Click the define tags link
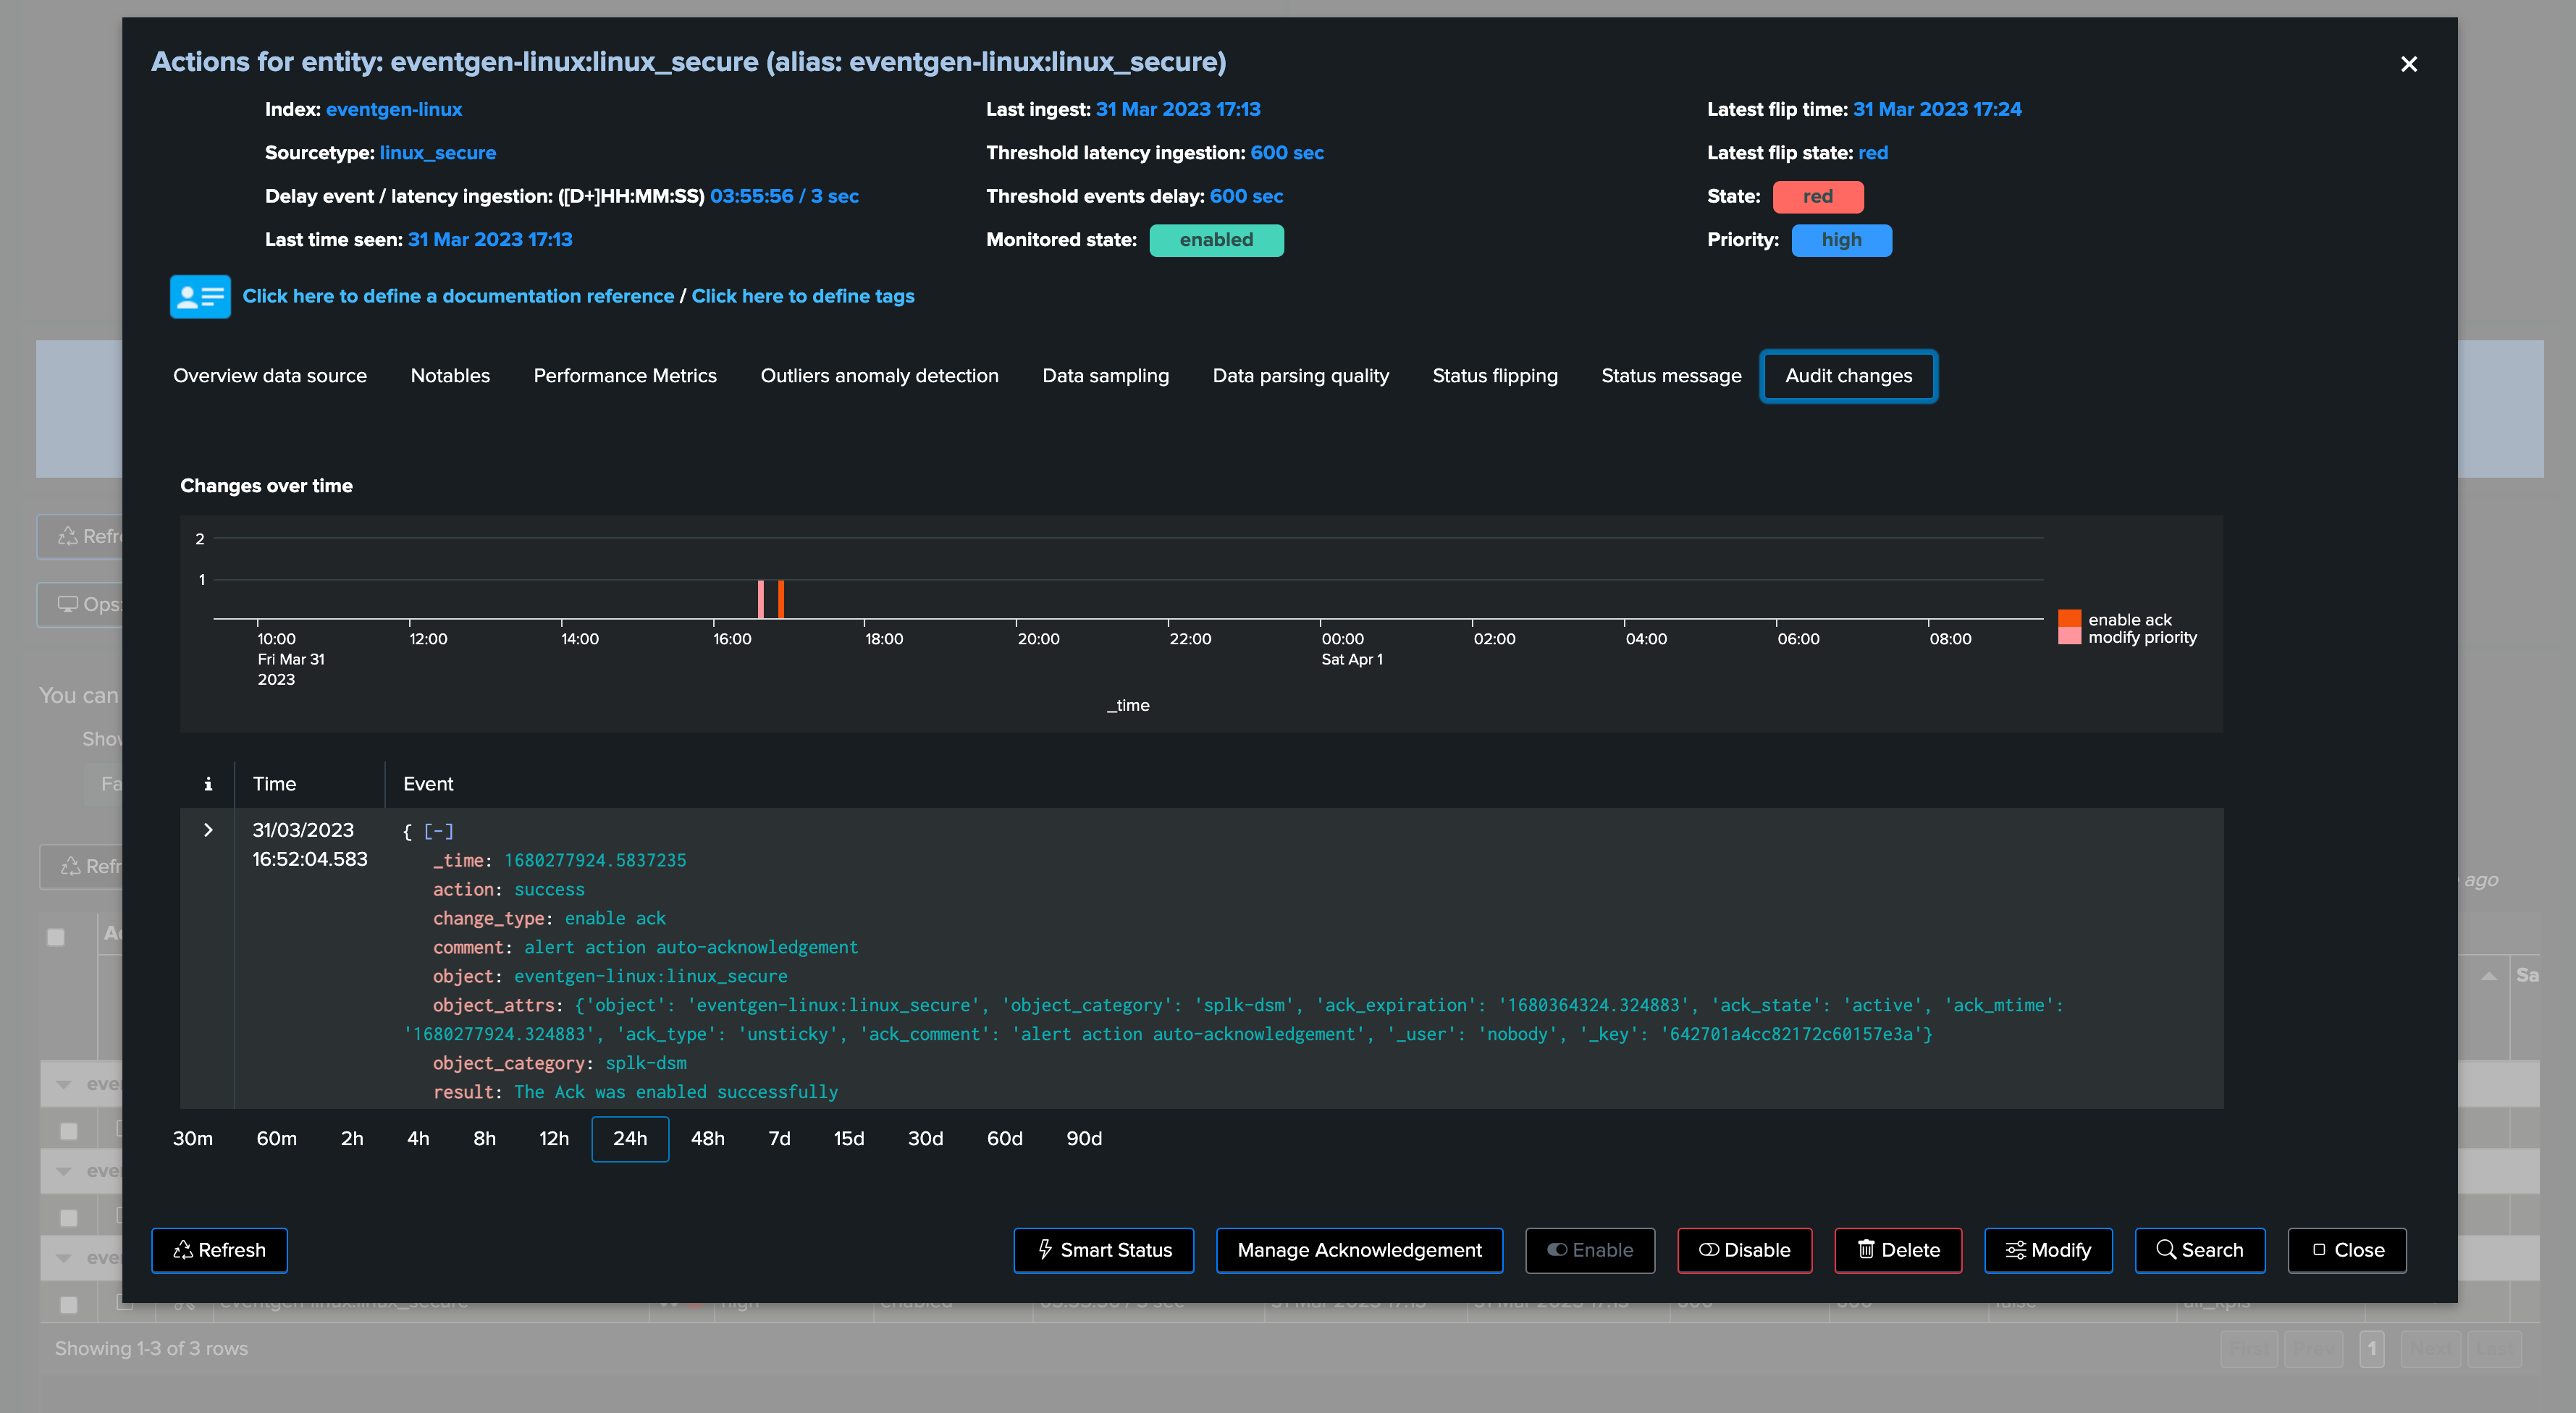This screenshot has height=1413, width=2576. point(802,296)
